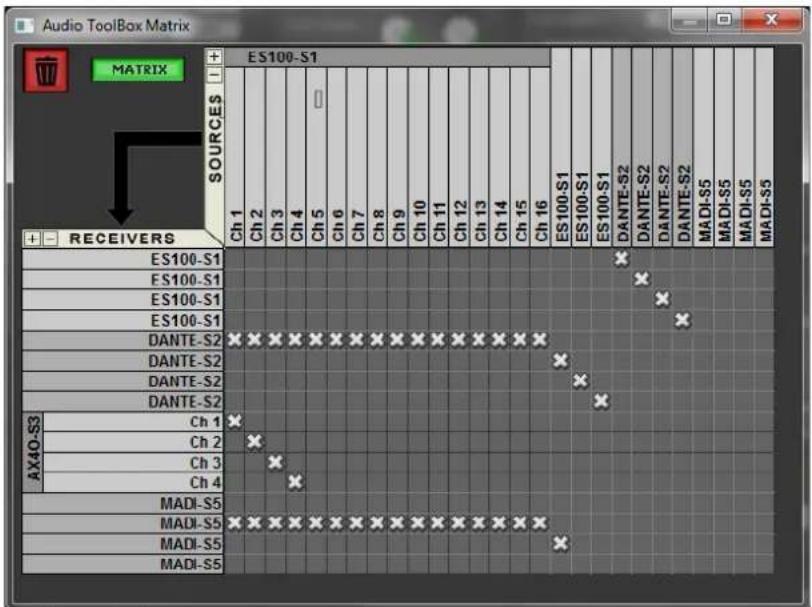
Task: Select the Ch 11 source column header
Action: (438, 156)
